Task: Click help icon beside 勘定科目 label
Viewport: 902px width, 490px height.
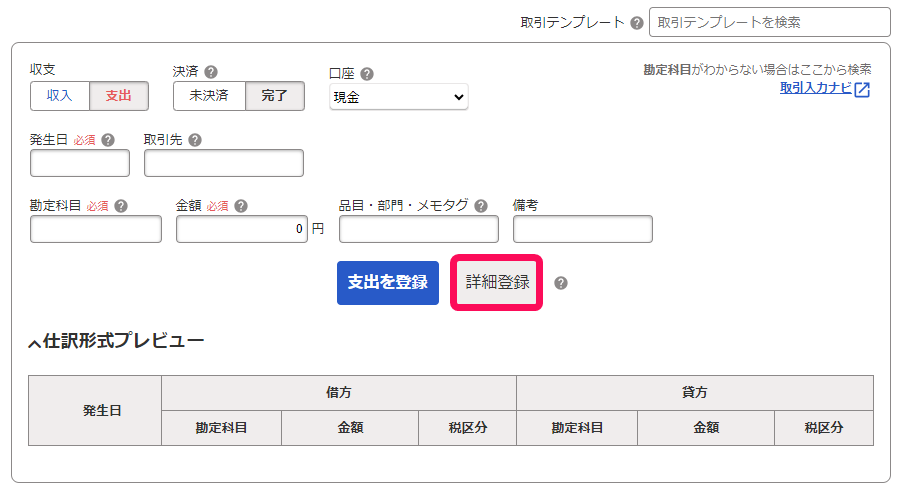Action: pos(121,206)
